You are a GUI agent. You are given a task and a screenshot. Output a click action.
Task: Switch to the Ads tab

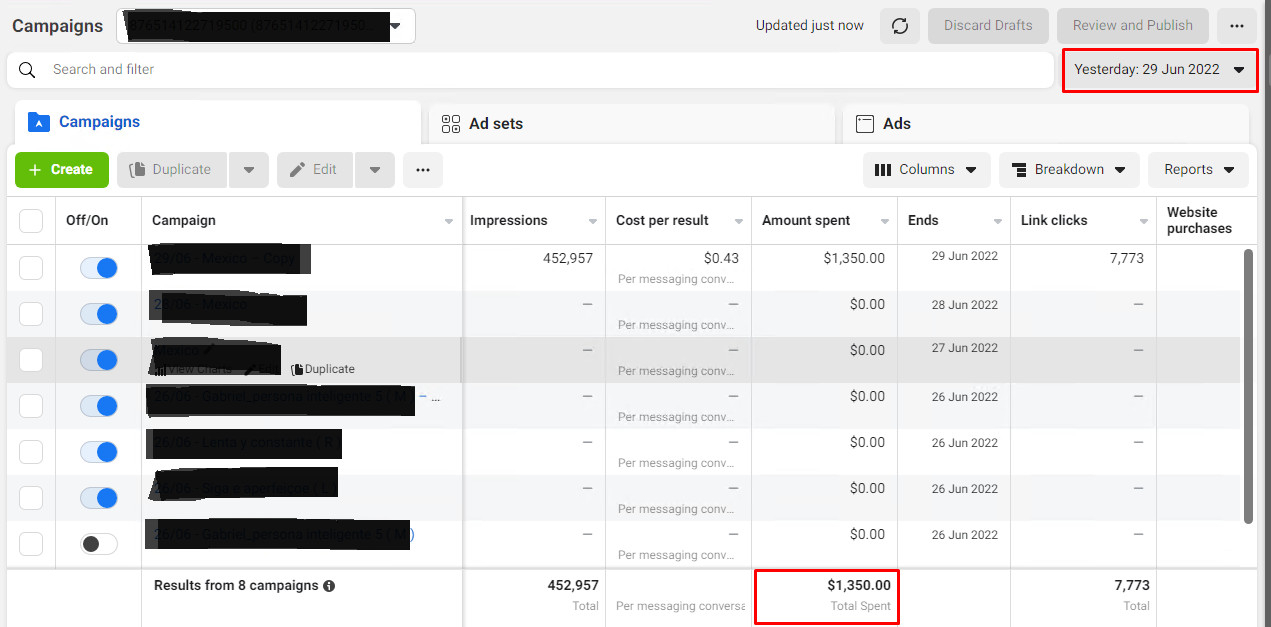pyautogui.click(x=1046, y=124)
